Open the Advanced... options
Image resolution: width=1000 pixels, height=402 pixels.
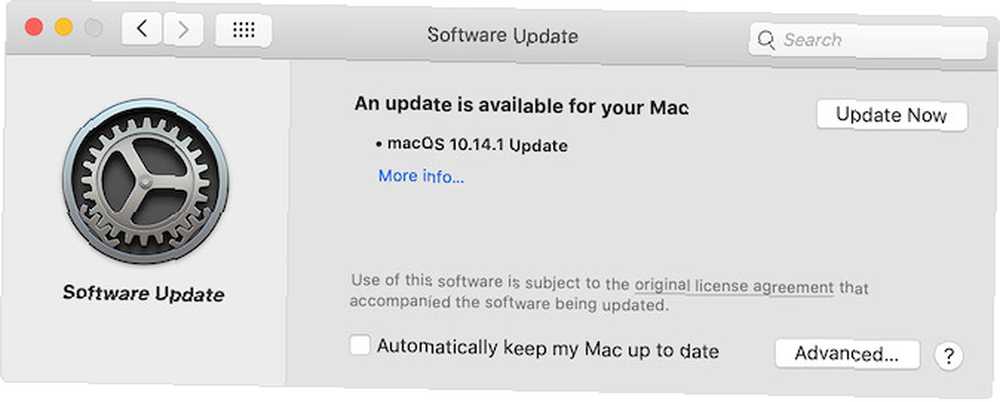[847, 354]
